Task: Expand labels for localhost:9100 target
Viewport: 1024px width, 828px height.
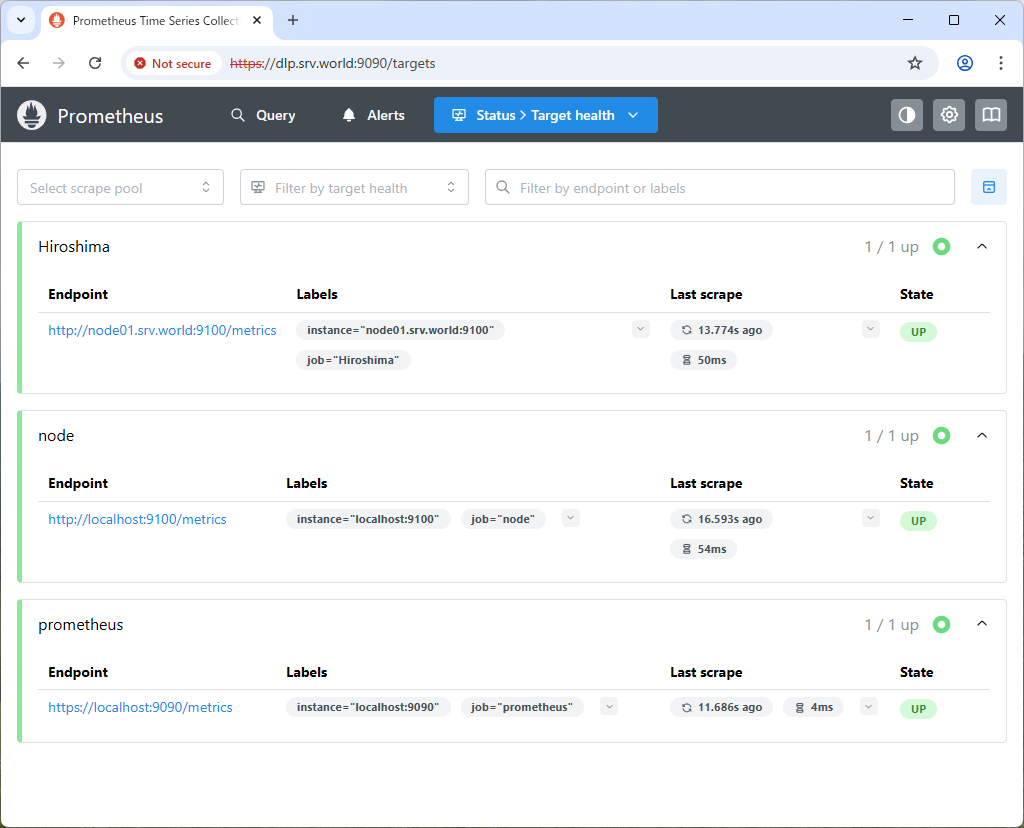Action: [571, 518]
